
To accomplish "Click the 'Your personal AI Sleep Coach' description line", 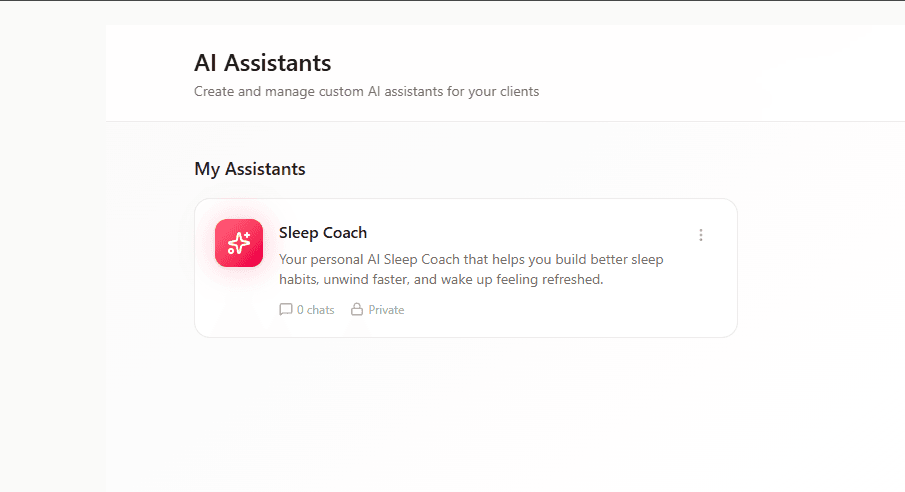I will coord(471,259).
